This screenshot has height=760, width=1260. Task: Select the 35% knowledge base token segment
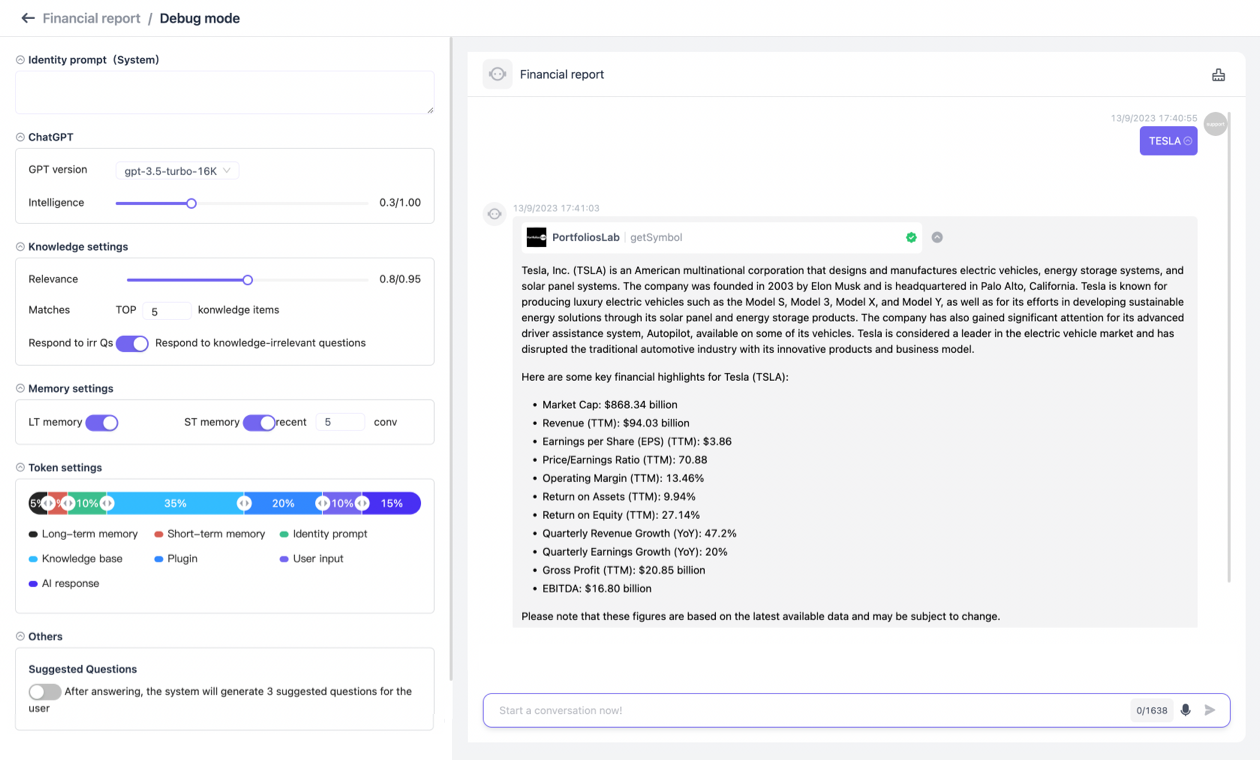point(176,503)
